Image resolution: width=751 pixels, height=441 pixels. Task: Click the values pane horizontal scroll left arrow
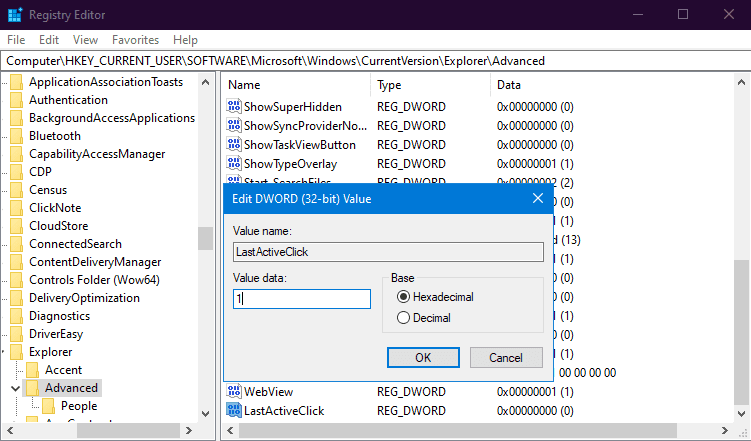230,430
